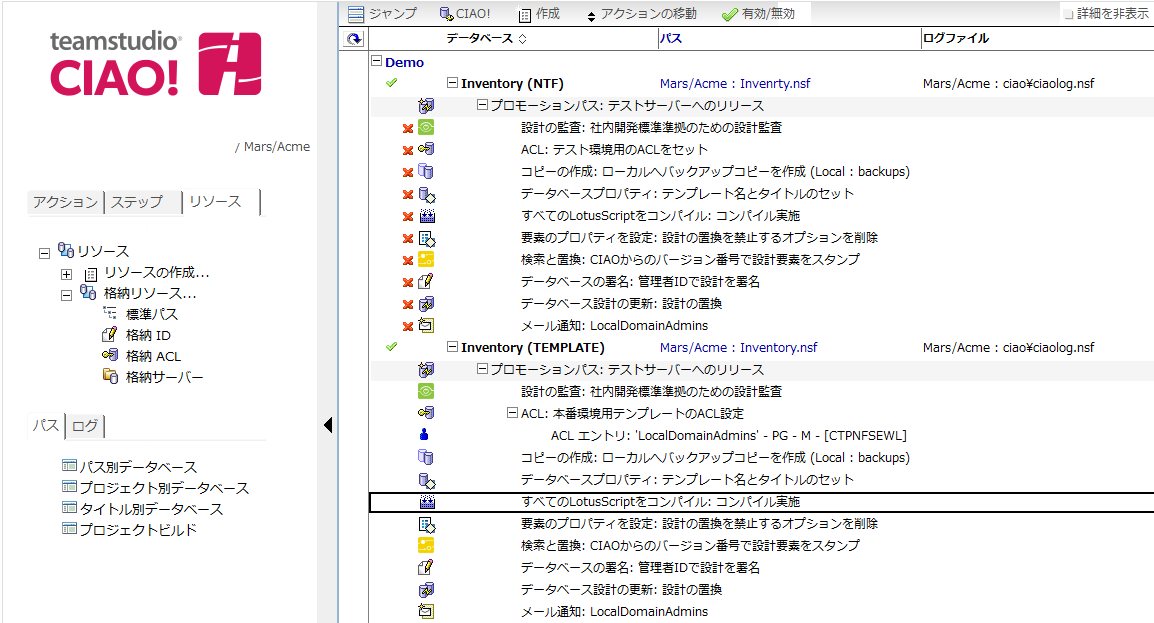Click the mail notification icon in the last row
This screenshot has height=623, width=1154.
click(426, 611)
